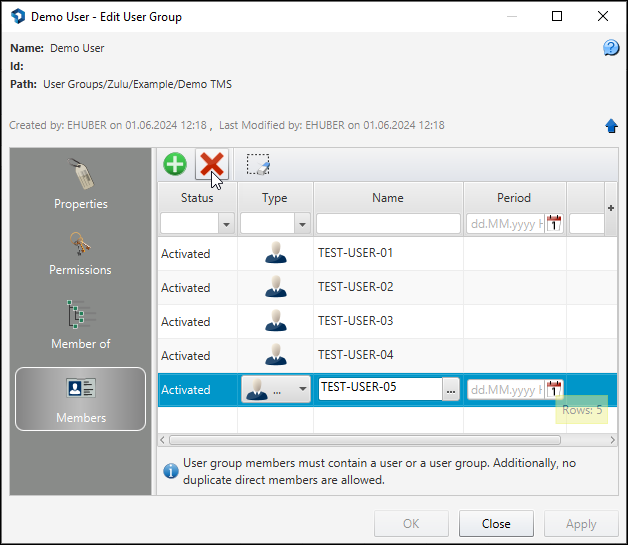Open calendar picker in TEST-USER-05 row
This screenshot has height=545, width=628.
(554, 389)
